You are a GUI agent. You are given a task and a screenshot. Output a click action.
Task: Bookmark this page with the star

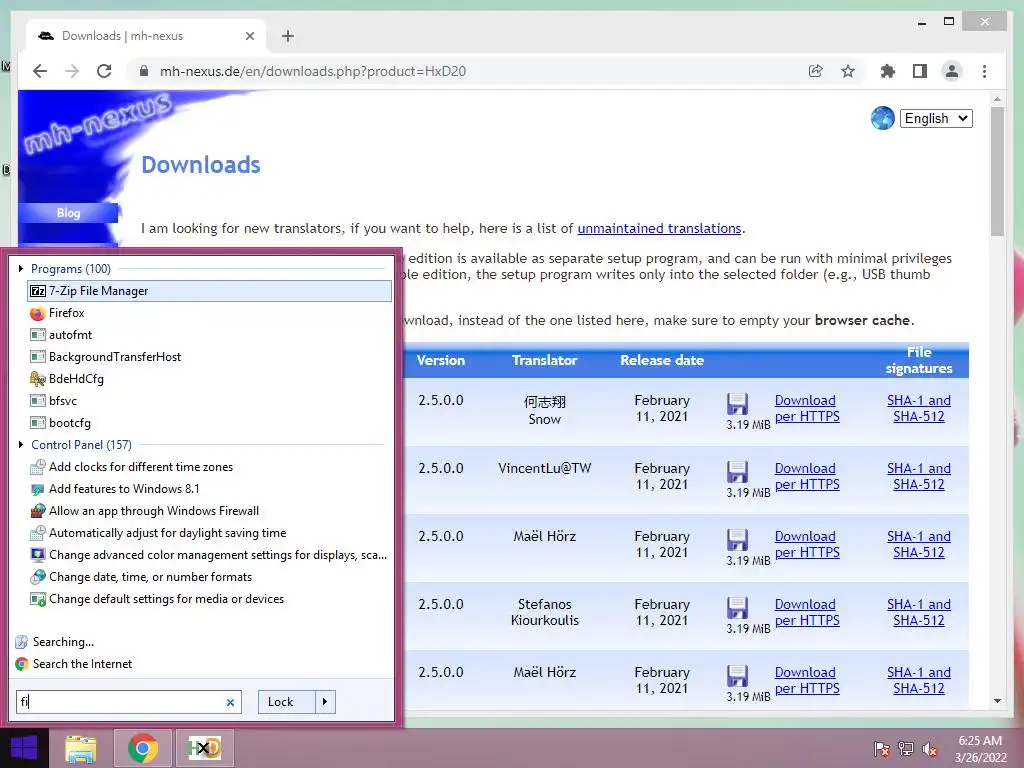click(848, 71)
